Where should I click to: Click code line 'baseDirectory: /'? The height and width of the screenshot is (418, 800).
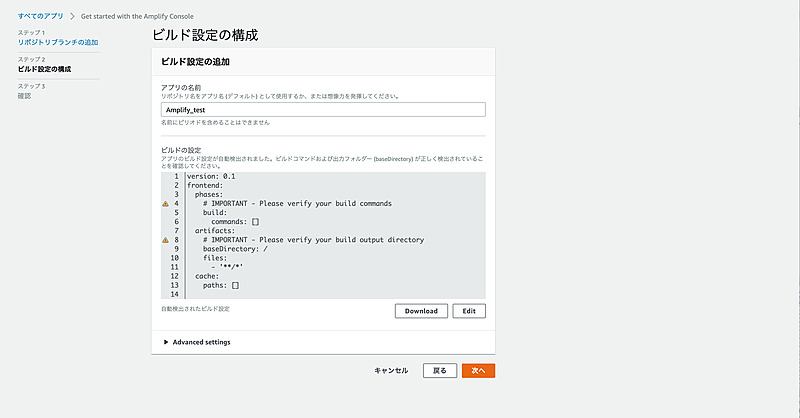[235, 249]
